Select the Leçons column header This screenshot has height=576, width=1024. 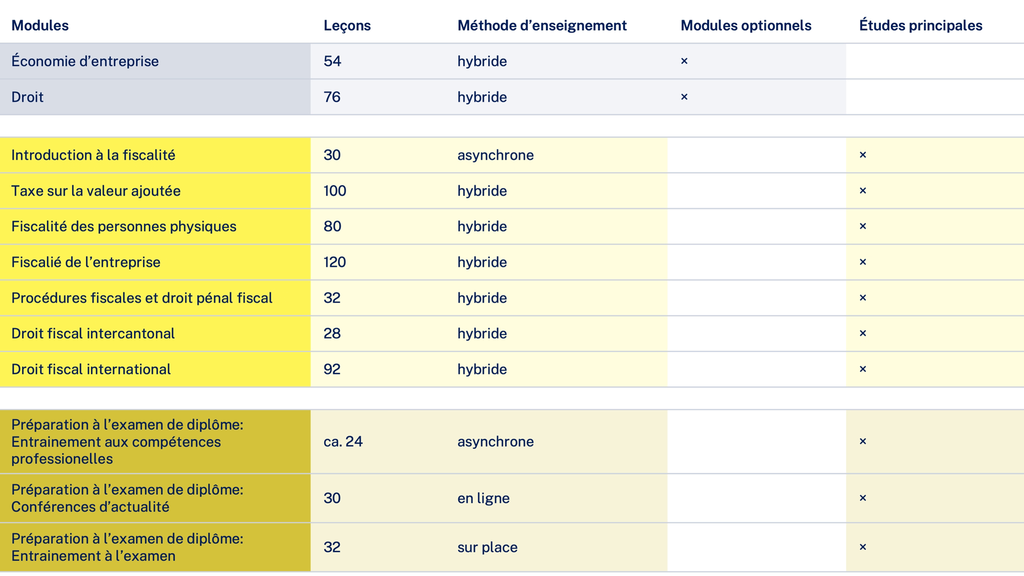[347, 26]
